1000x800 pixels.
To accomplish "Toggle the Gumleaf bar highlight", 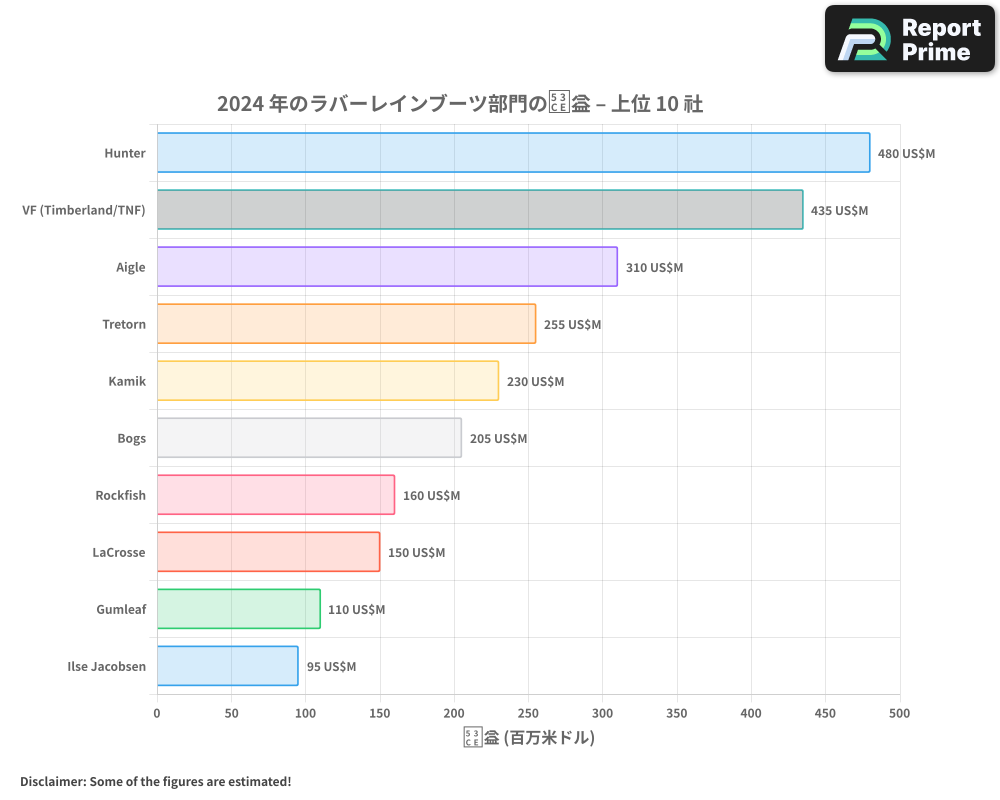I will pyautogui.click(x=235, y=609).
